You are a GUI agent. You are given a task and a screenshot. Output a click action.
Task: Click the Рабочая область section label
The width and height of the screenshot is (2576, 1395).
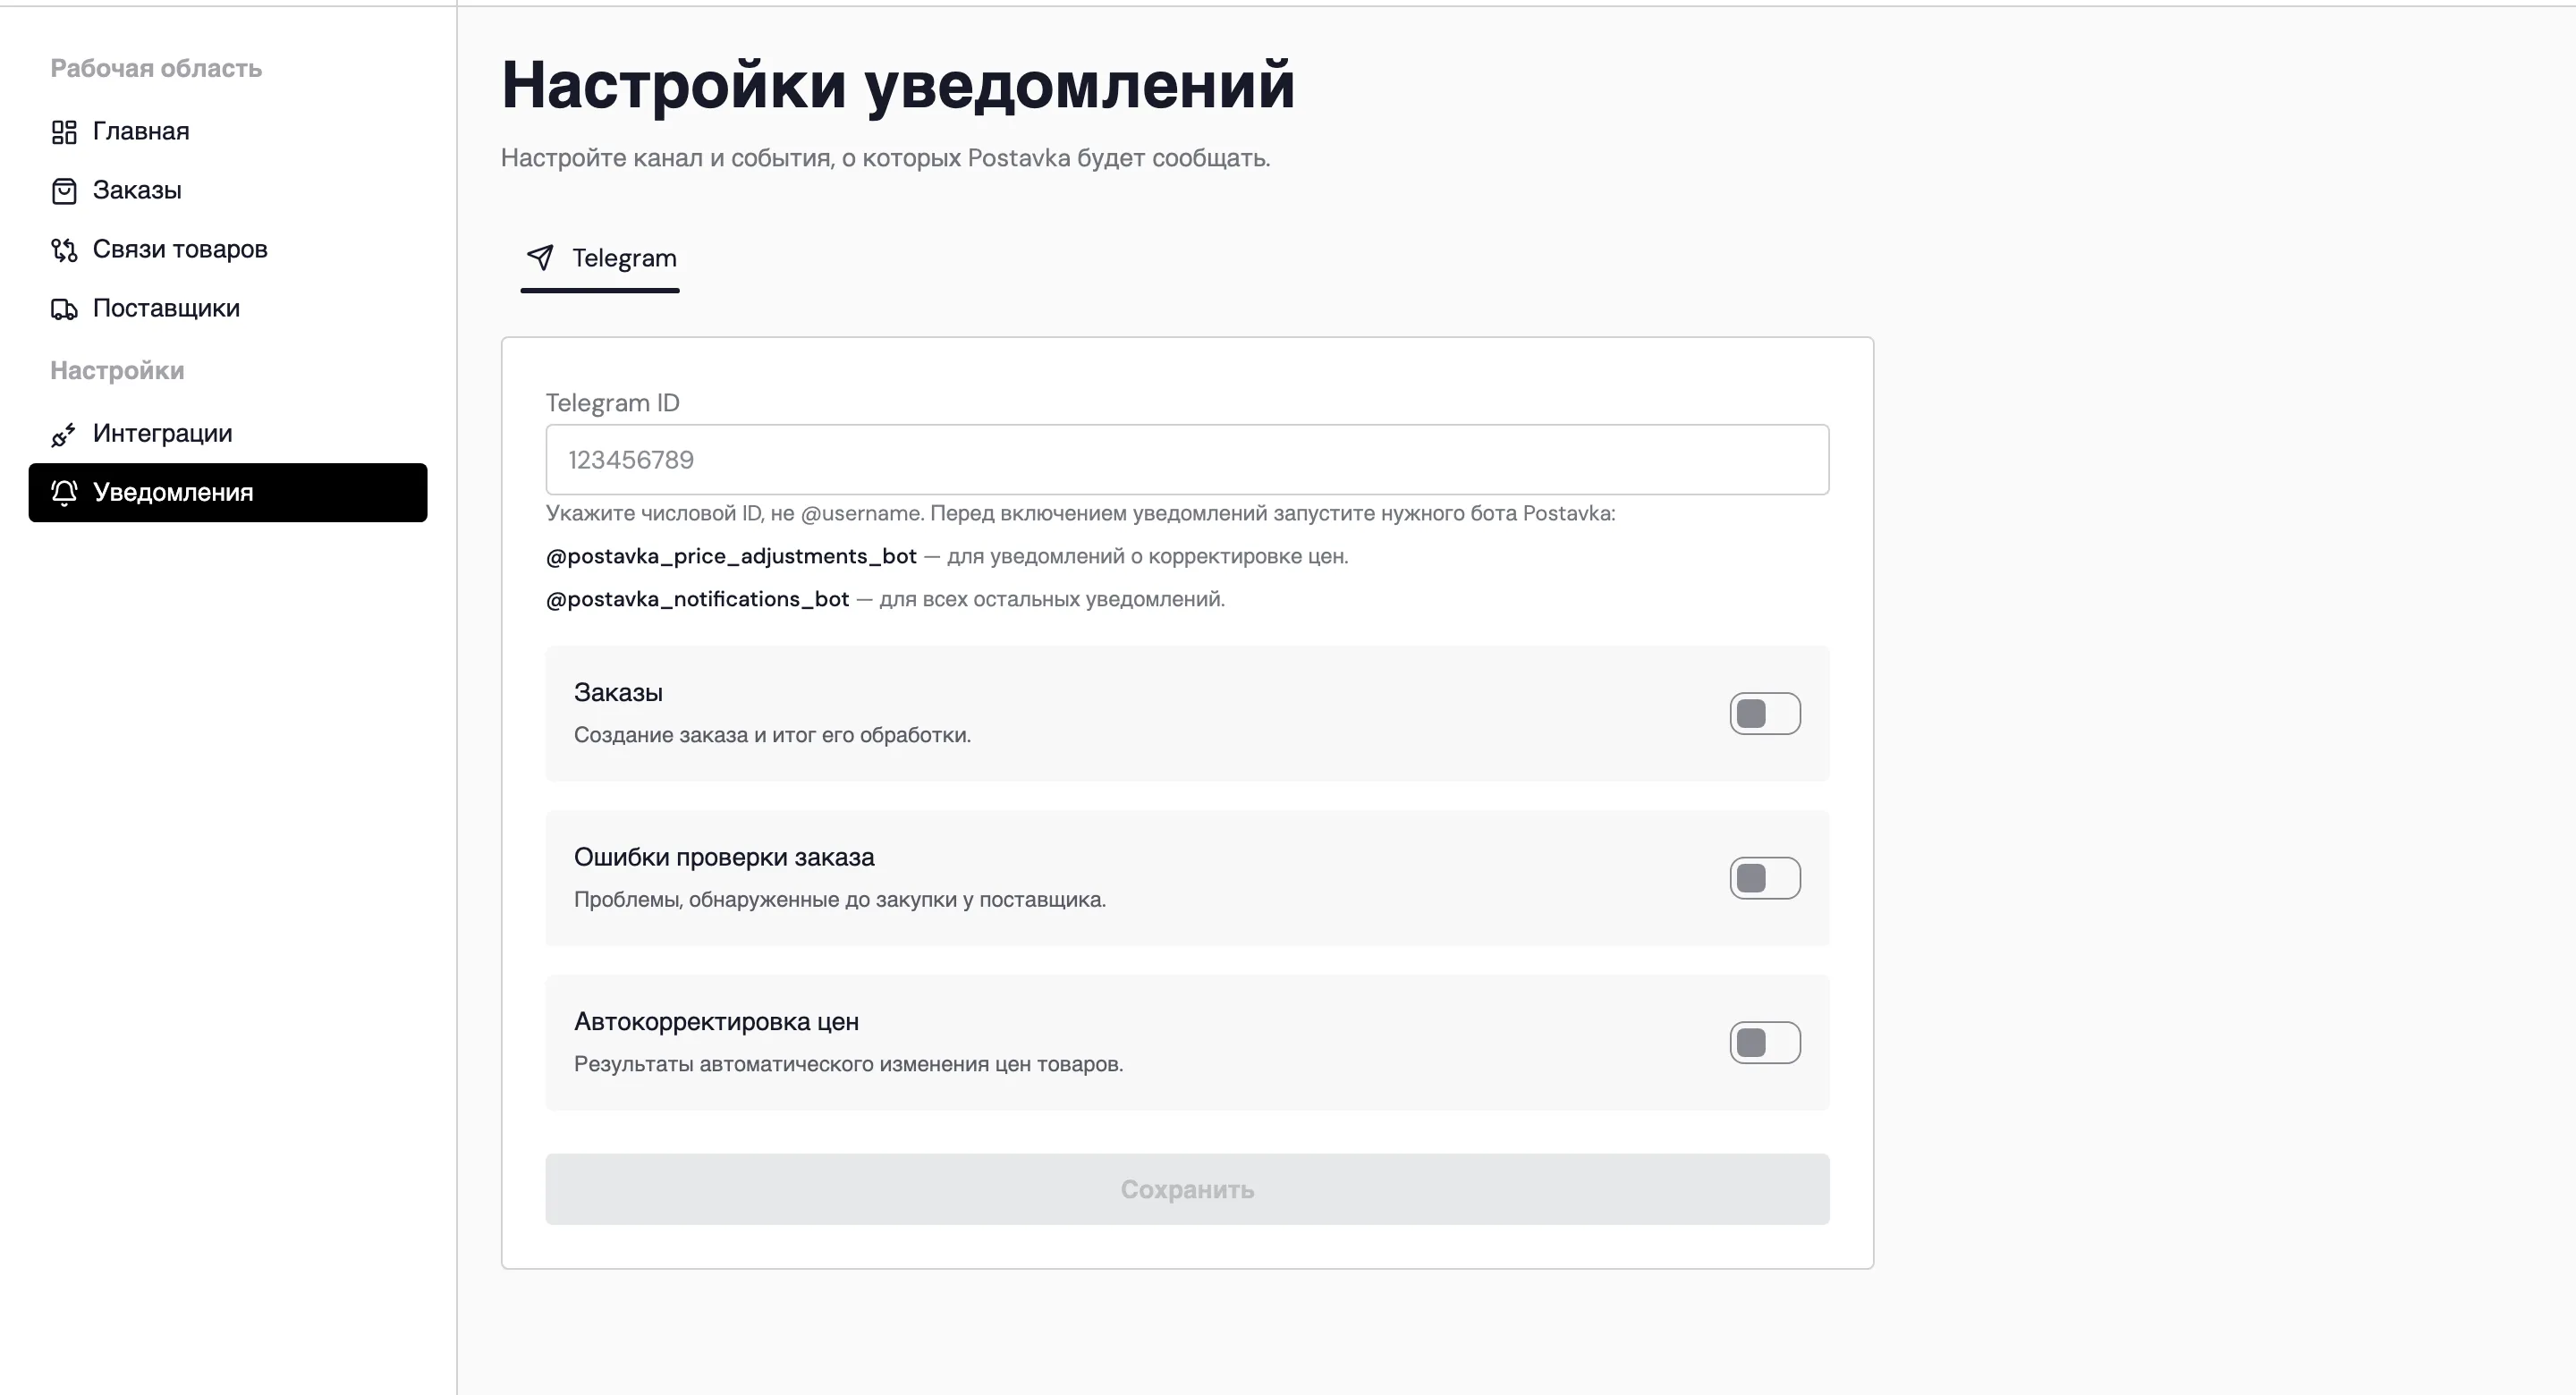click(x=156, y=68)
